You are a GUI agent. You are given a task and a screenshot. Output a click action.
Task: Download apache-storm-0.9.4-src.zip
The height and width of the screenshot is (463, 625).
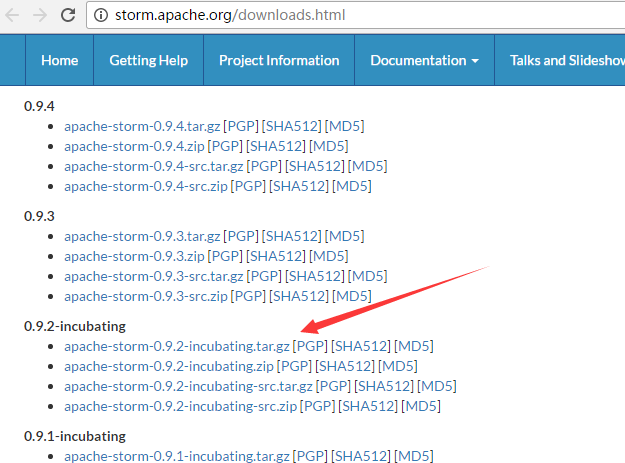(146, 186)
